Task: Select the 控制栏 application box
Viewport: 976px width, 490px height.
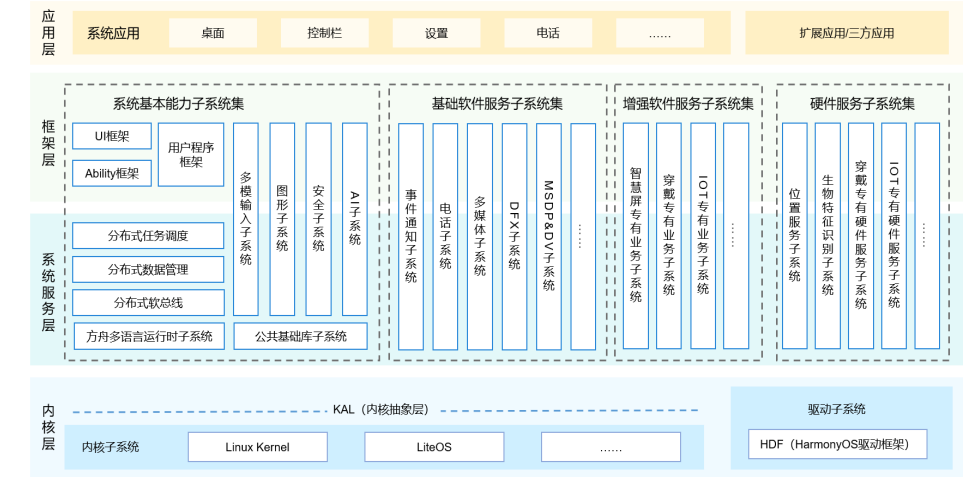Action: click(x=325, y=33)
